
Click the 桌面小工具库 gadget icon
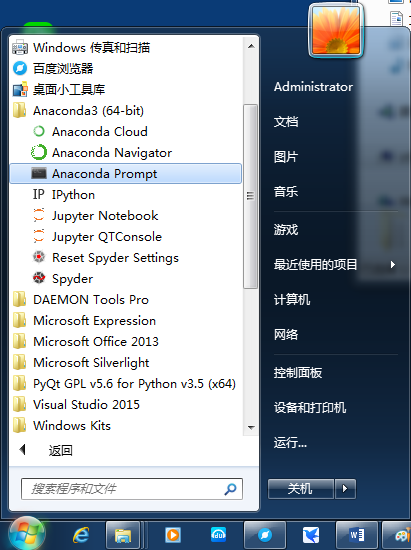click(20, 89)
